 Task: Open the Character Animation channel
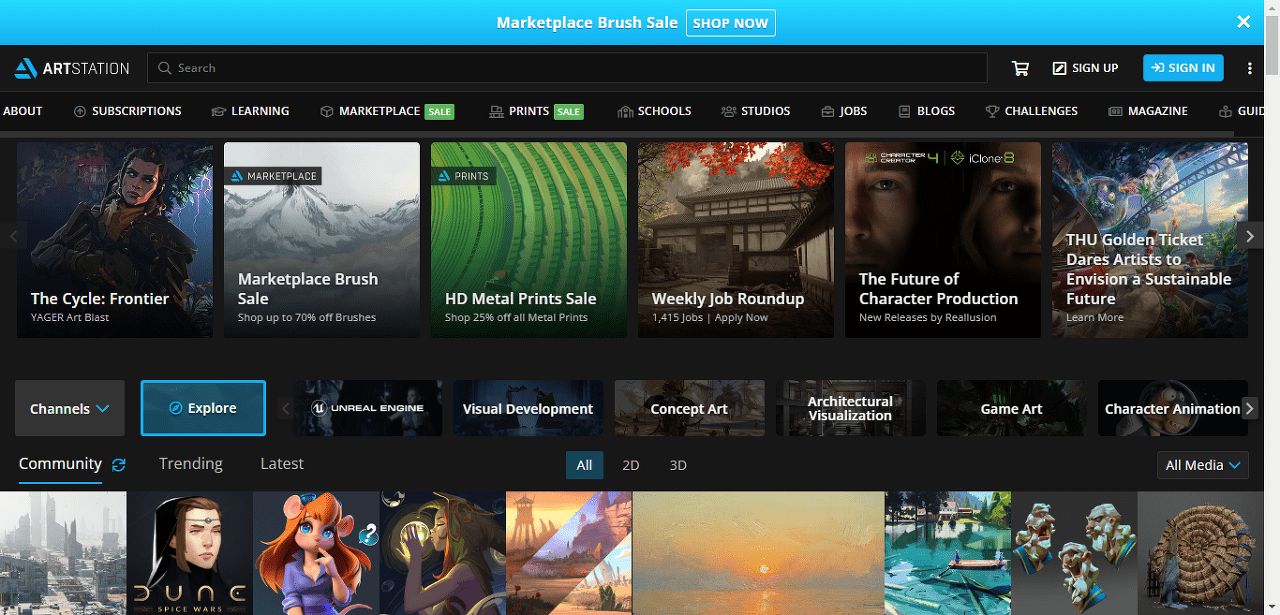1171,408
